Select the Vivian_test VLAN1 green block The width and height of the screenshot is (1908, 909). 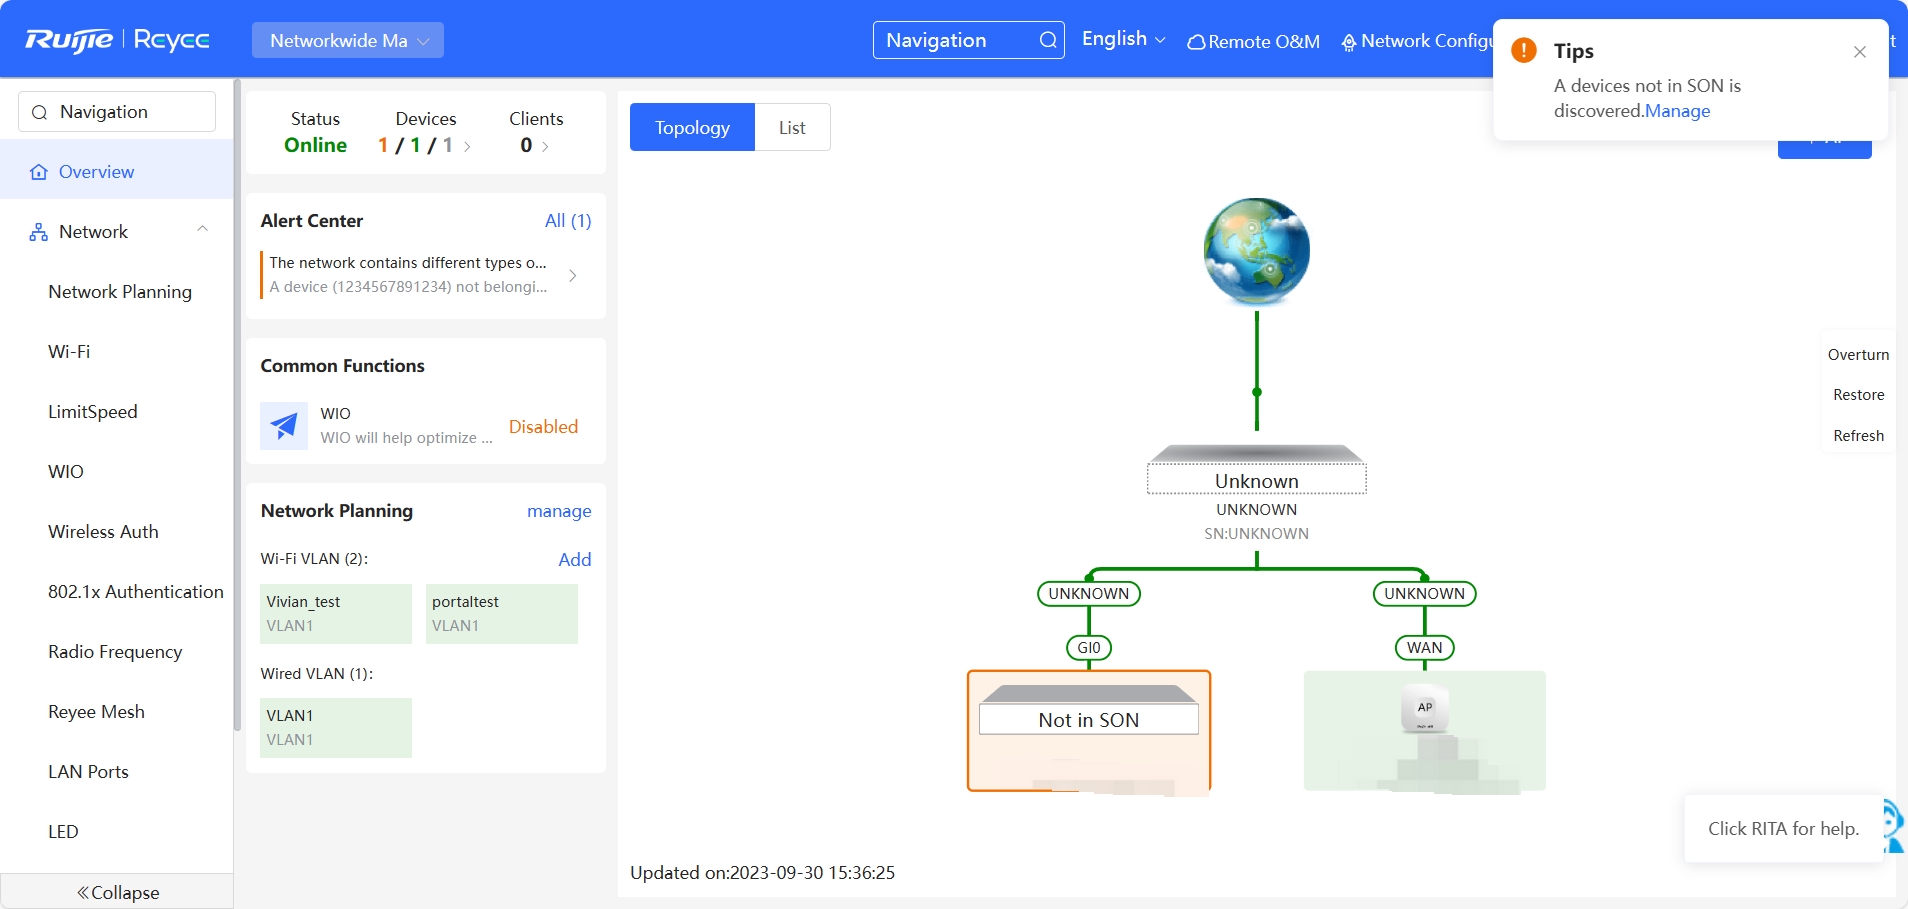[x=335, y=614]
